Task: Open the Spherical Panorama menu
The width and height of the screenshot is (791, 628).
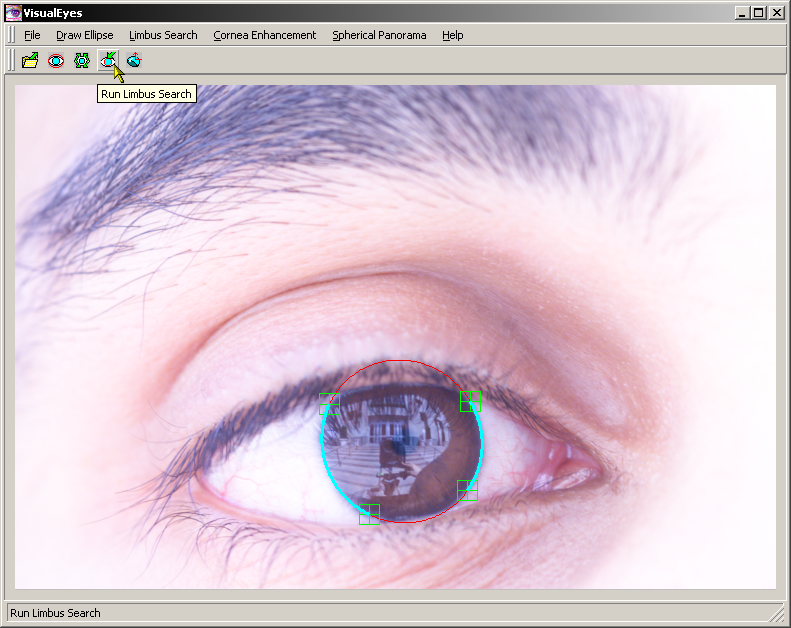Action: (379, 35)
